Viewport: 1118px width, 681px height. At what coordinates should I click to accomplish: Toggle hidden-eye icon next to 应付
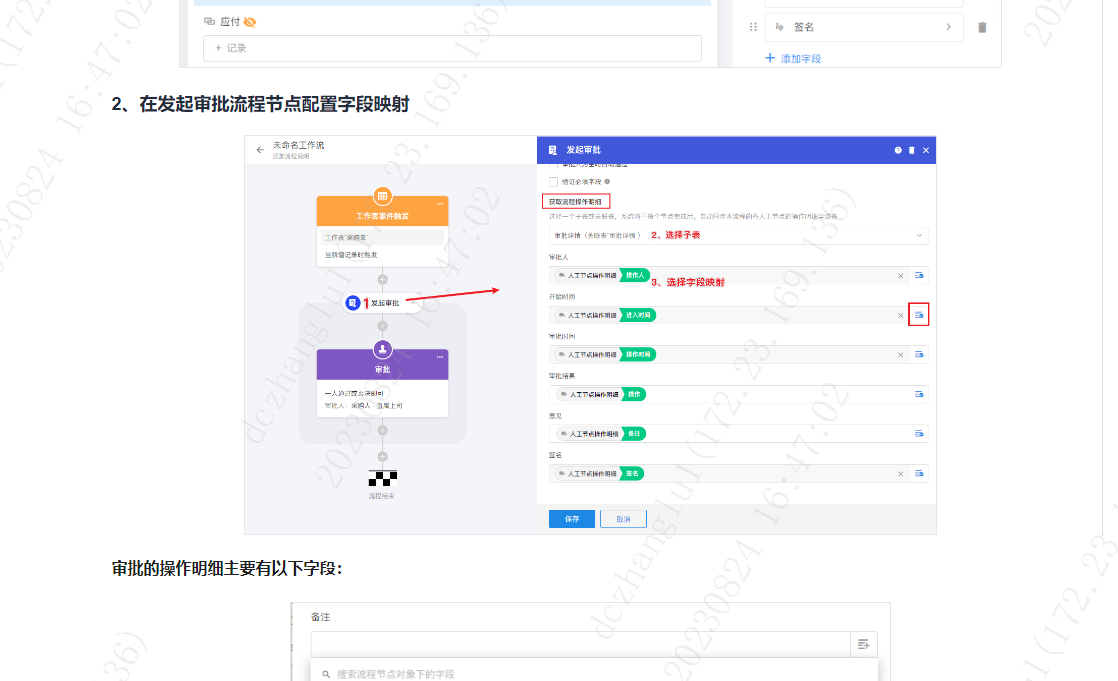tap(250, 22)
